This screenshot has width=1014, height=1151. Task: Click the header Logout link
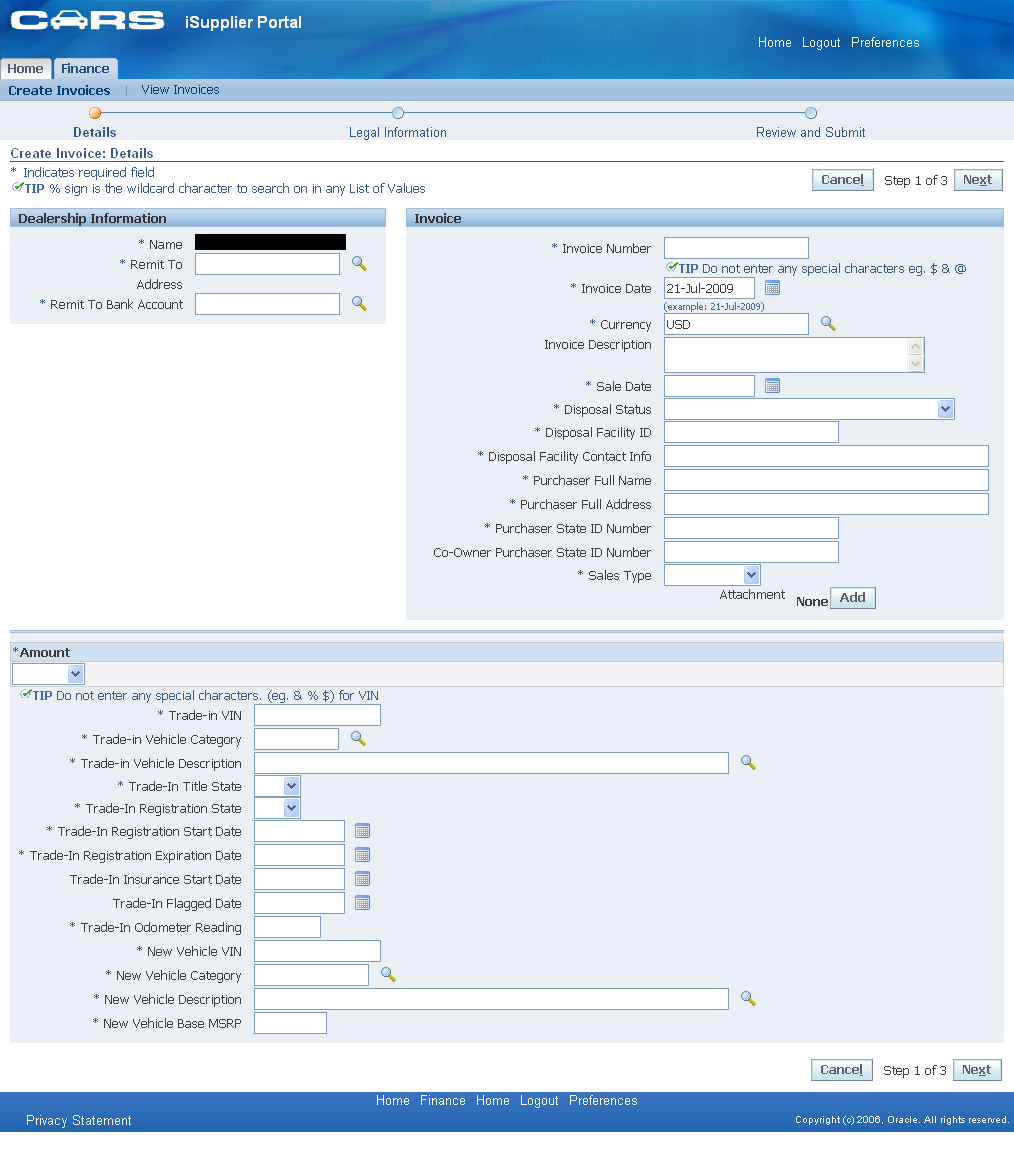(x=821, y=43)
